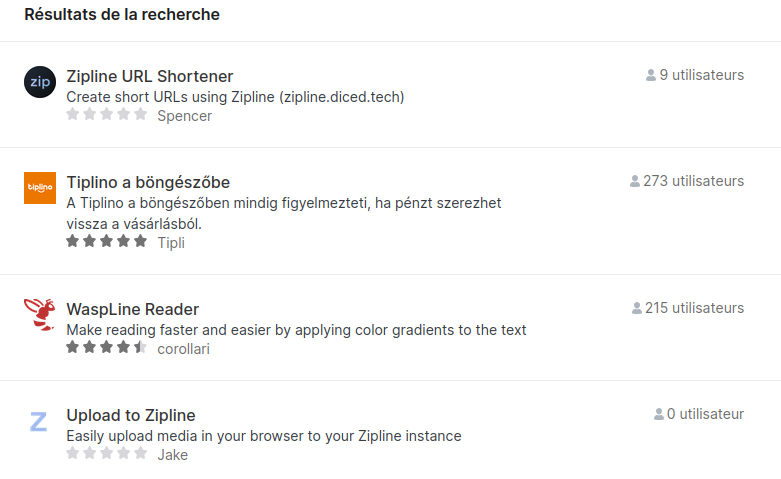Click the user icon beside 9 utilisateurs
Viewport: 781px width, 479px height.
point(651,75)
